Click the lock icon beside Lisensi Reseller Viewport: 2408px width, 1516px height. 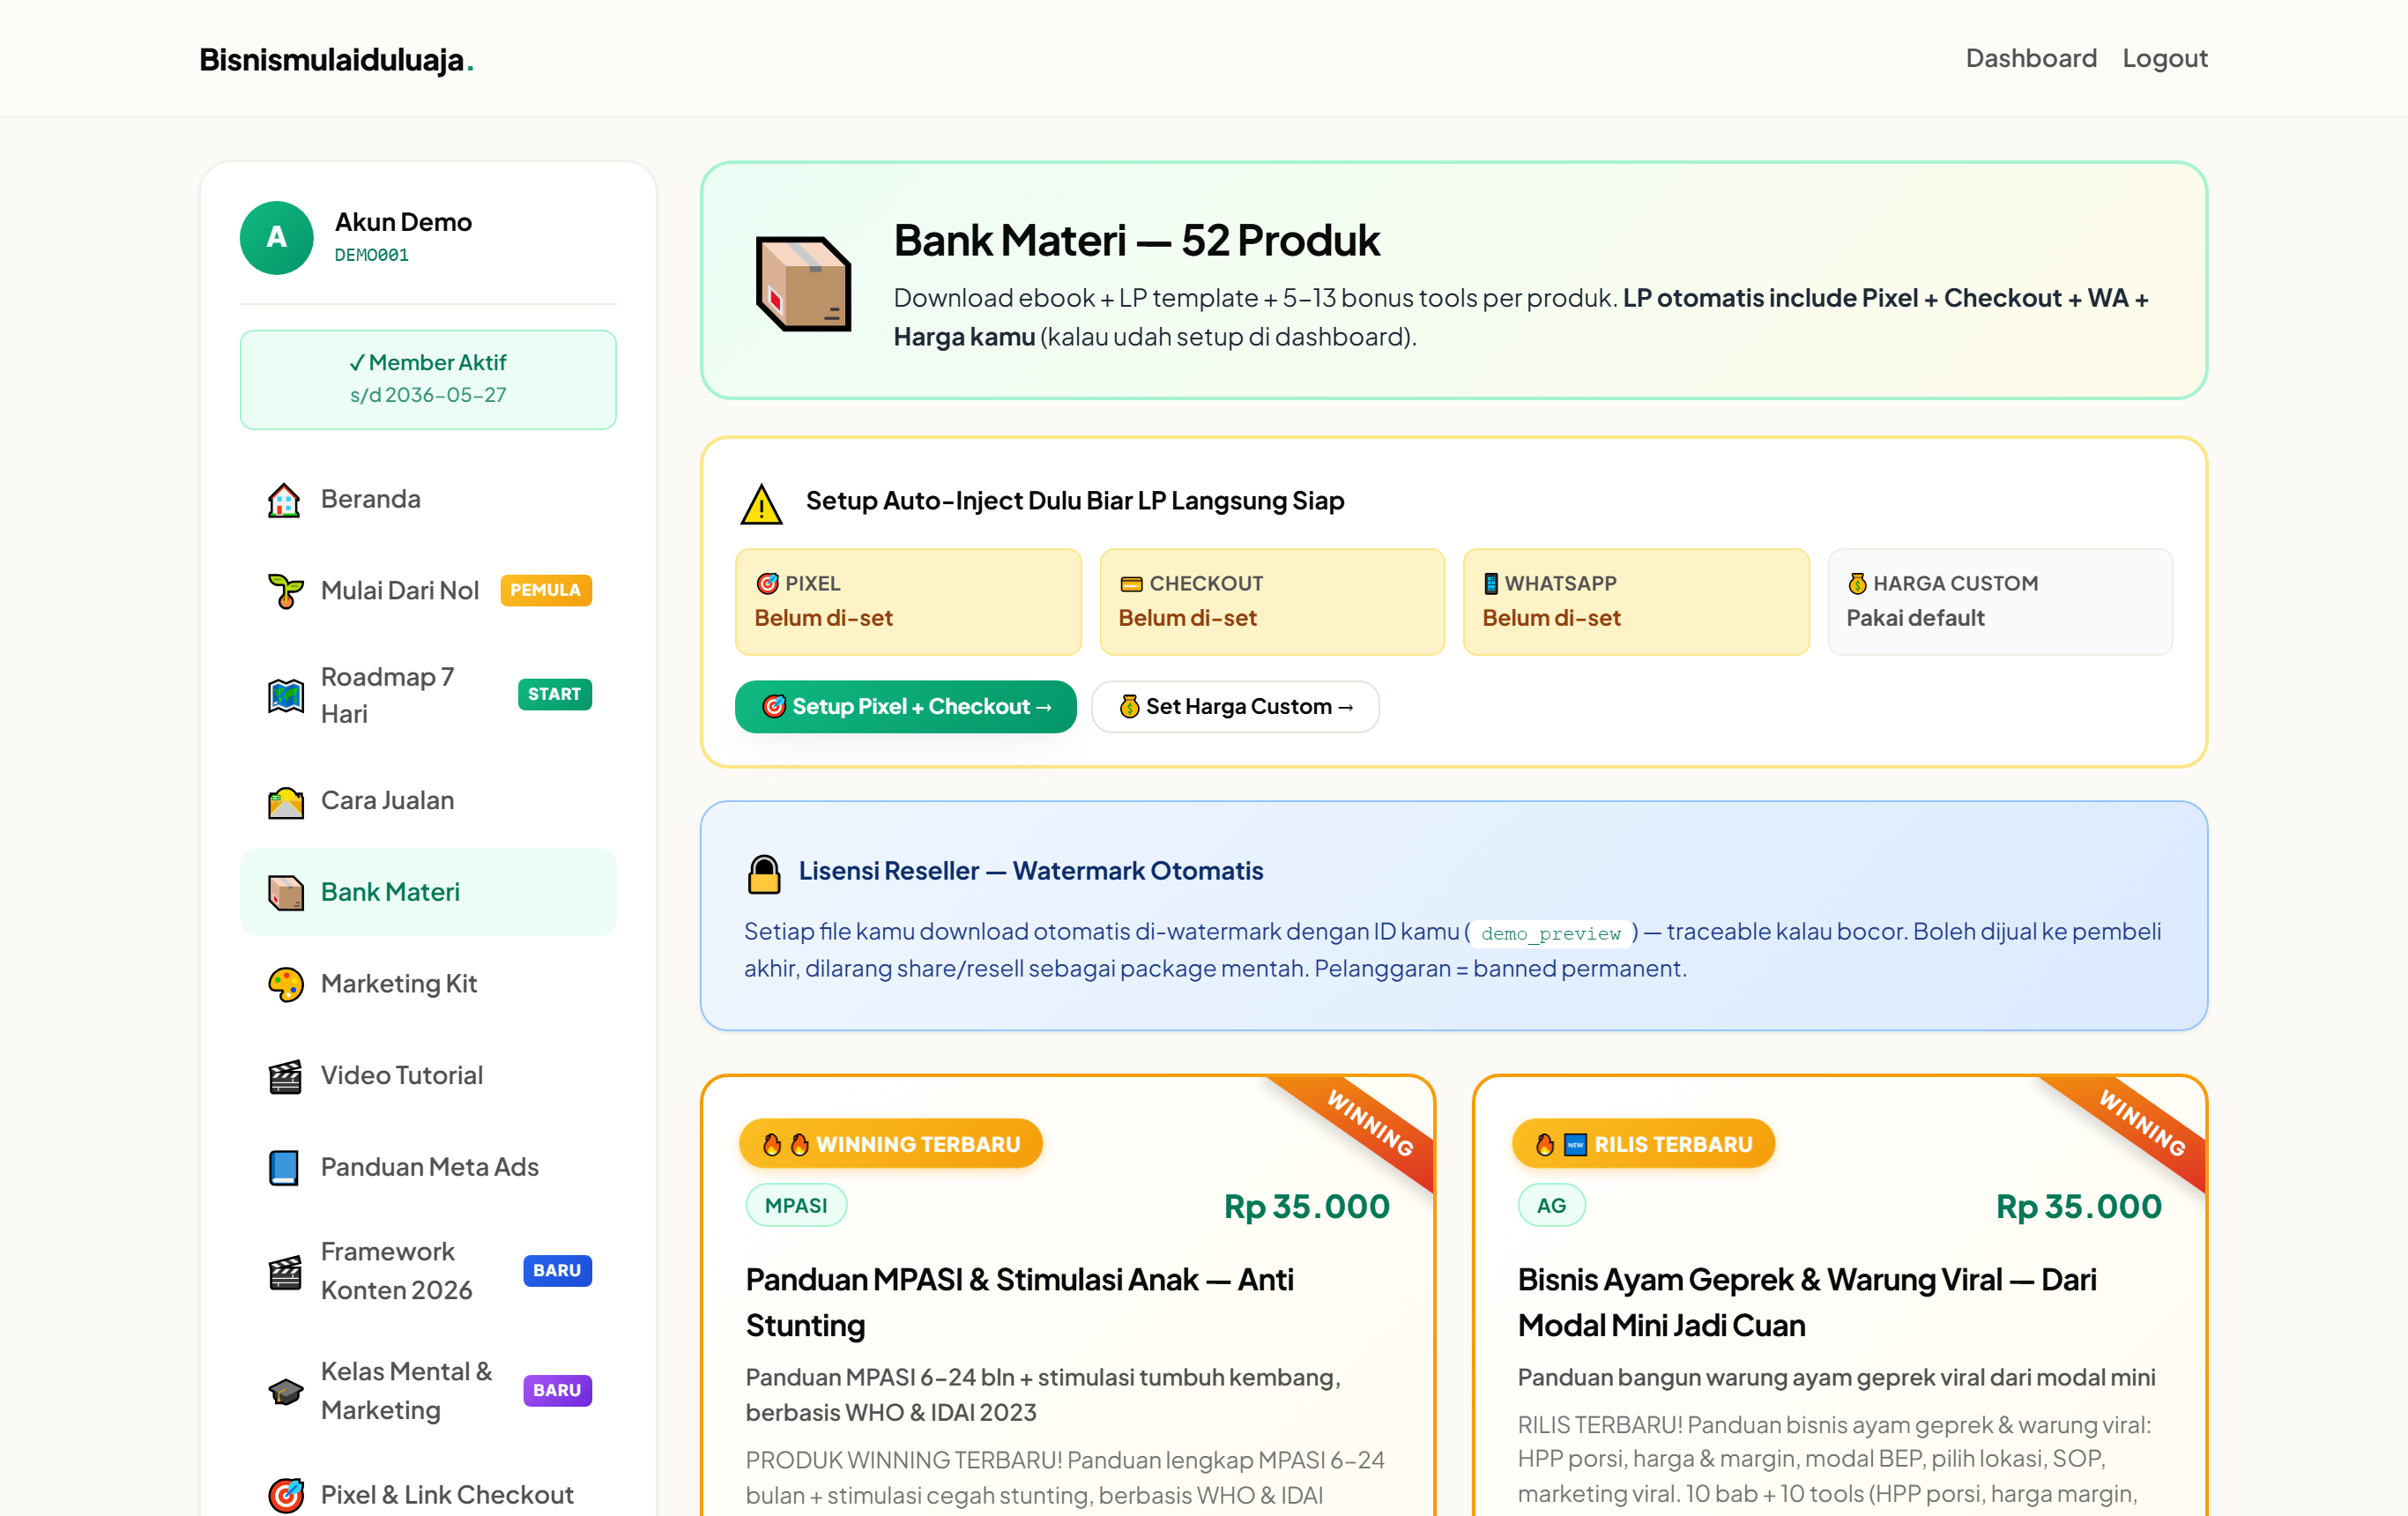(764, 873)
